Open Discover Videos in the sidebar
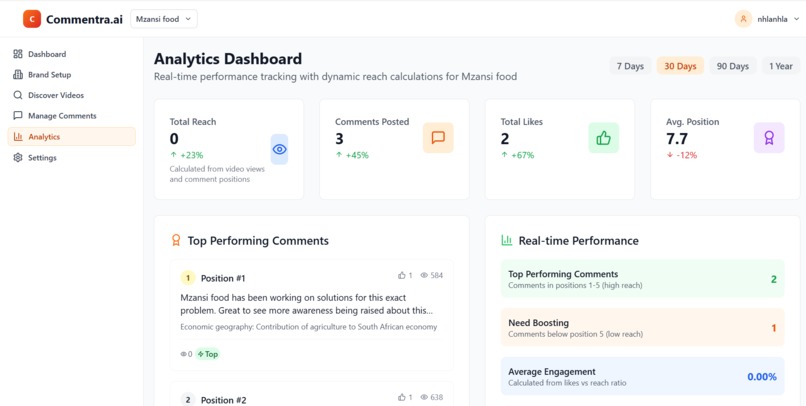 click(71, 95)
